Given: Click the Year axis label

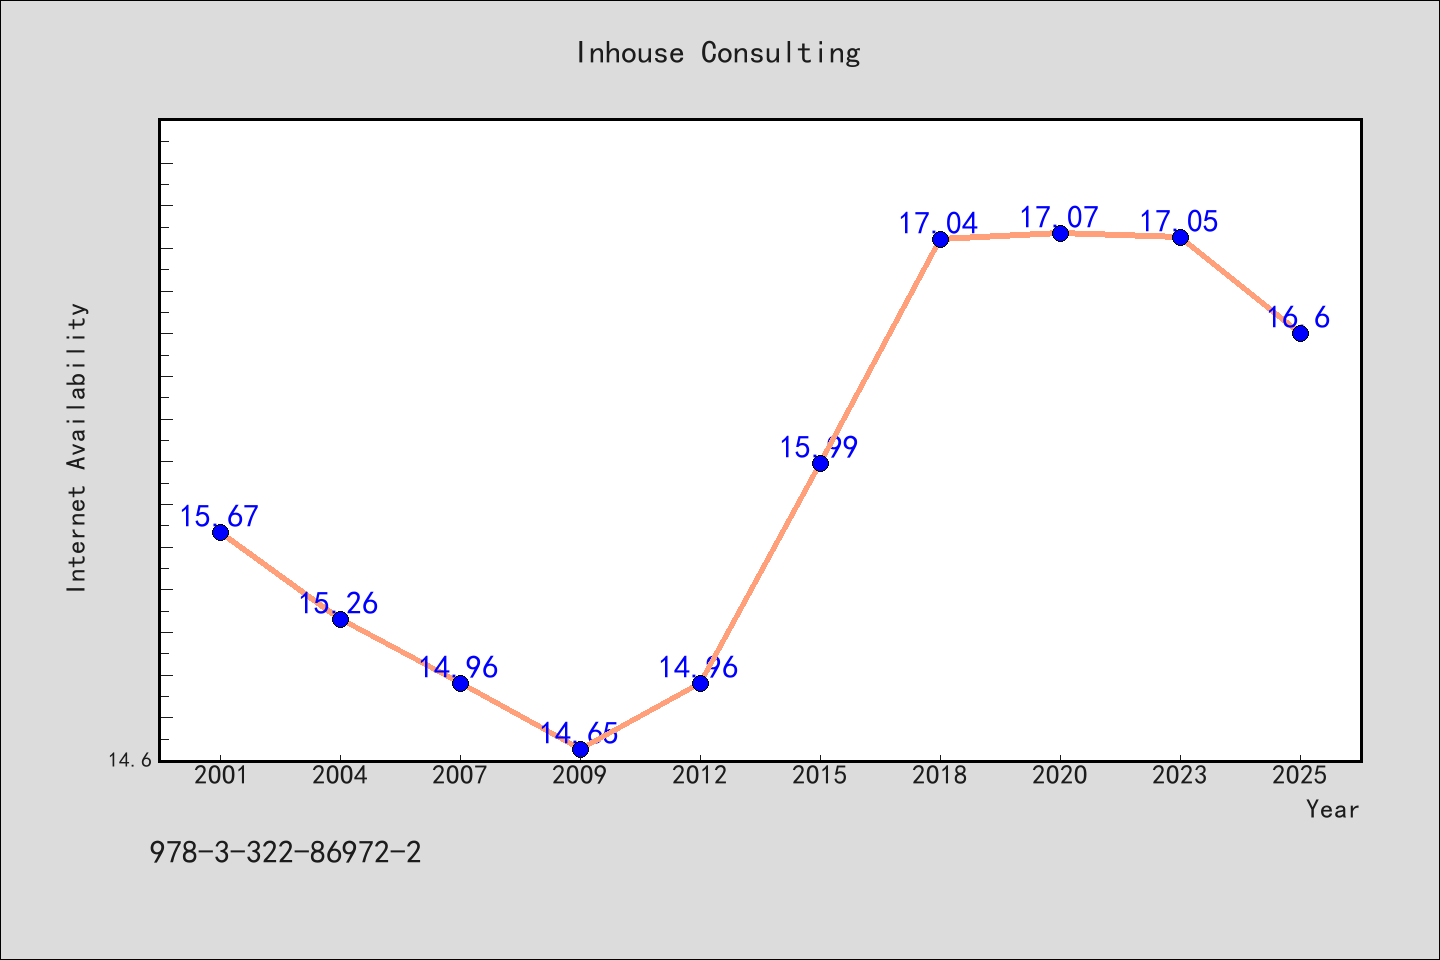Looking at the screenshot, I should click(x=1332, y=809).
